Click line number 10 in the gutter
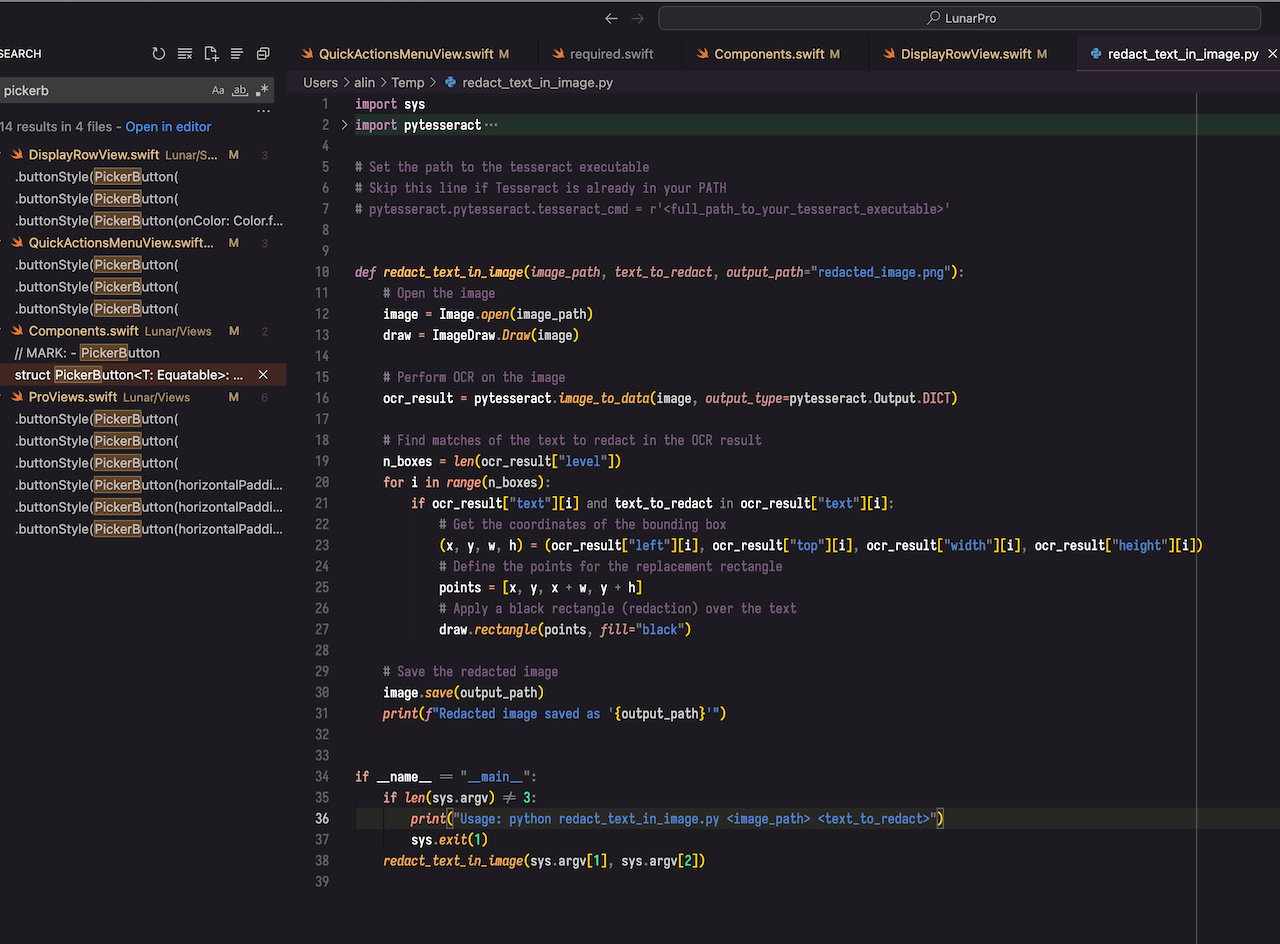 tap(322, 272)
